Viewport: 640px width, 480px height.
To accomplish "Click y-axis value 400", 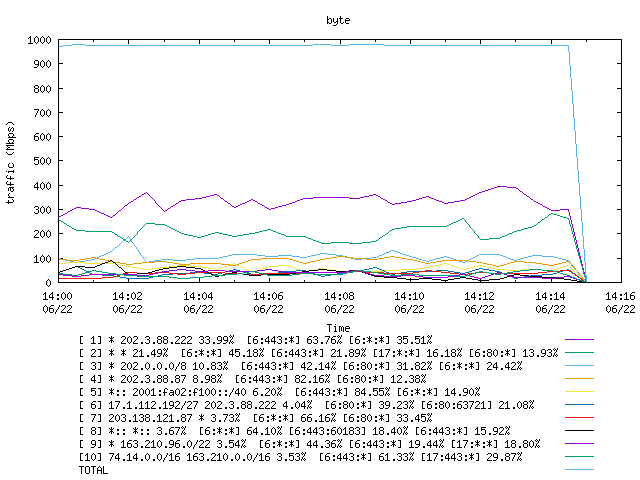I will [x=42, y=186].
